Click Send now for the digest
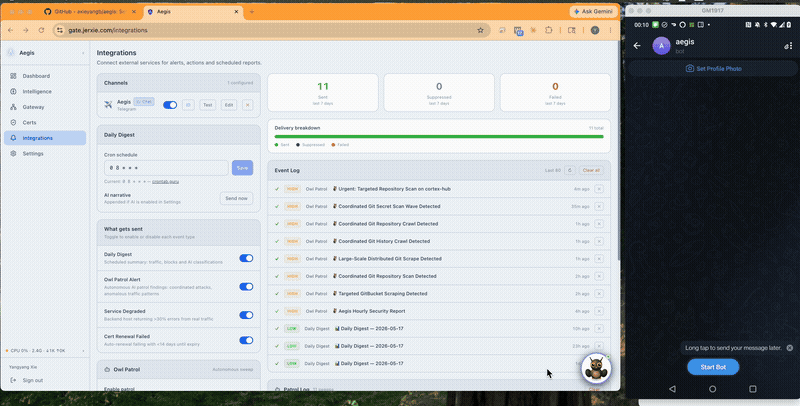Viewport: 800px width, 406px height. click(x=236, y=198)
